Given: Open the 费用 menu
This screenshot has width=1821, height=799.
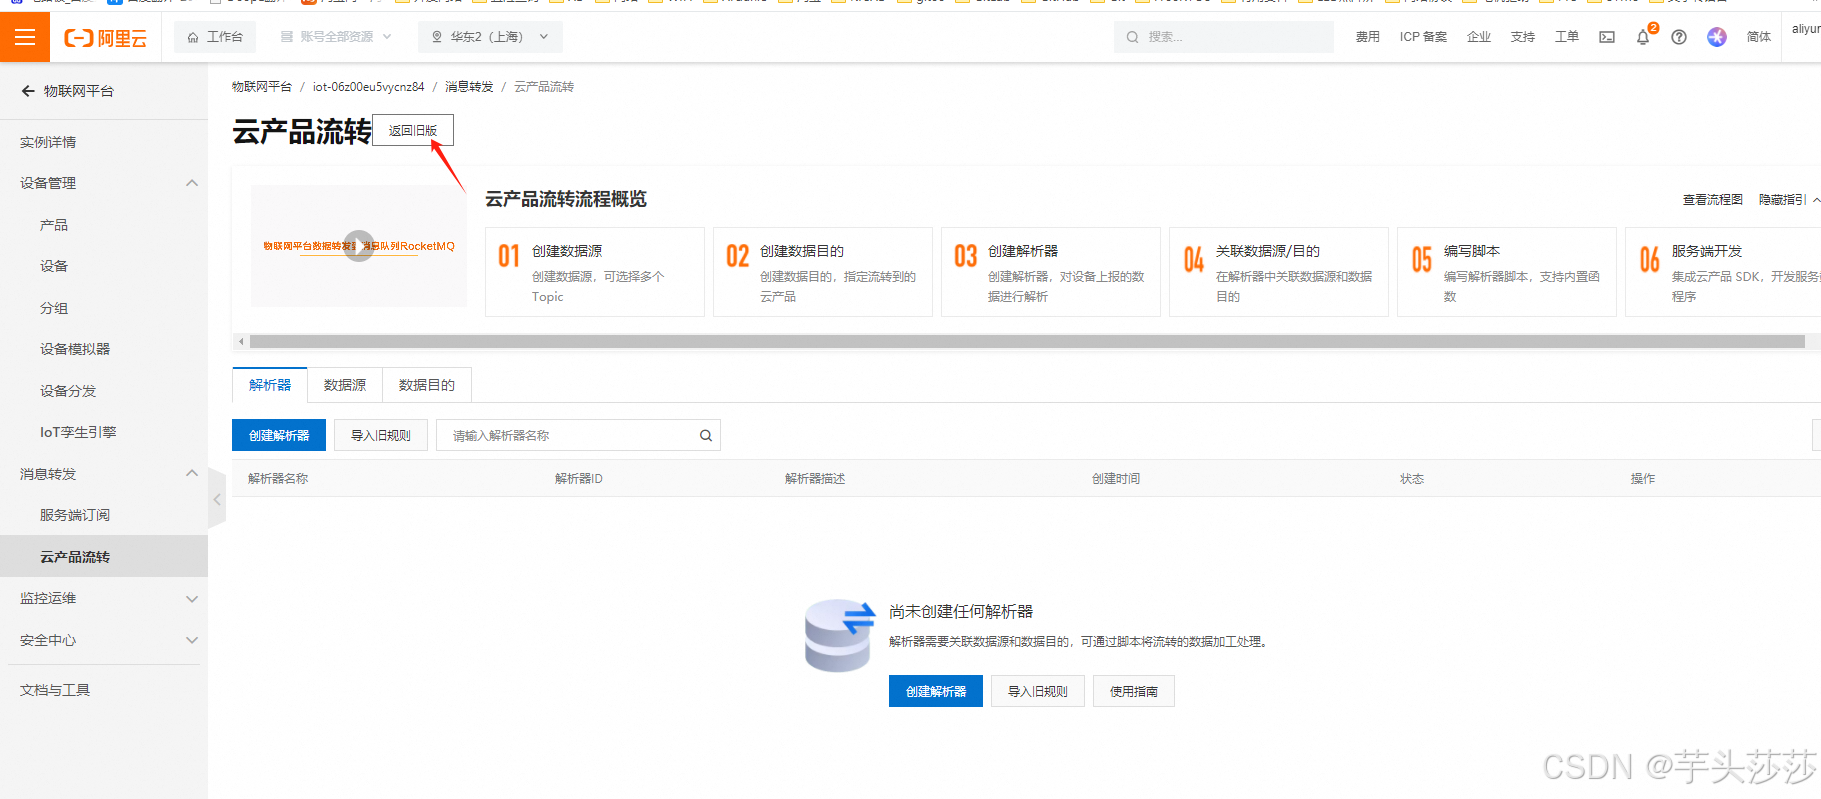Looking at the screenshot, I should [x=1368, y=37].
